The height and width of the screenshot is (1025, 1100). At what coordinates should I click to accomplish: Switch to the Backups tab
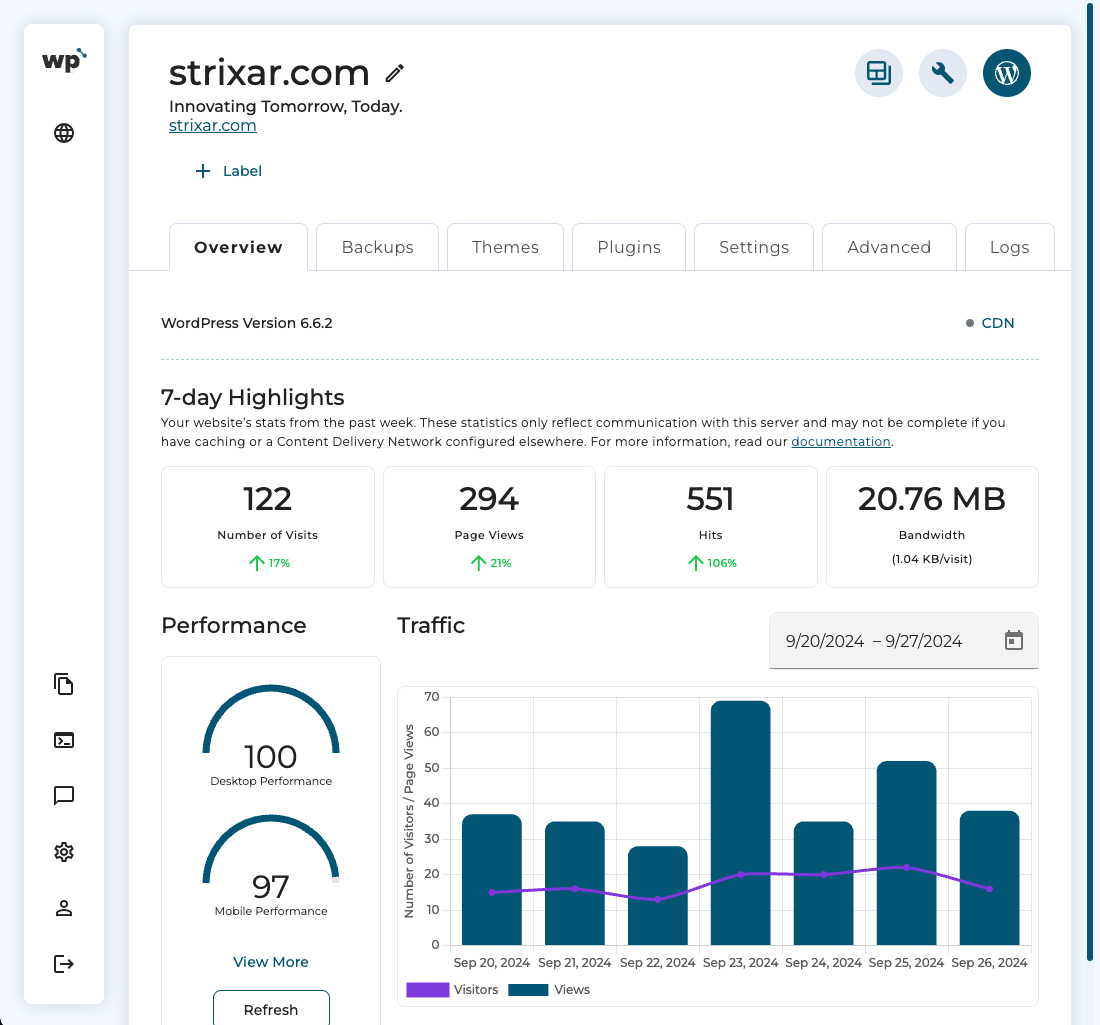point(377,247)
